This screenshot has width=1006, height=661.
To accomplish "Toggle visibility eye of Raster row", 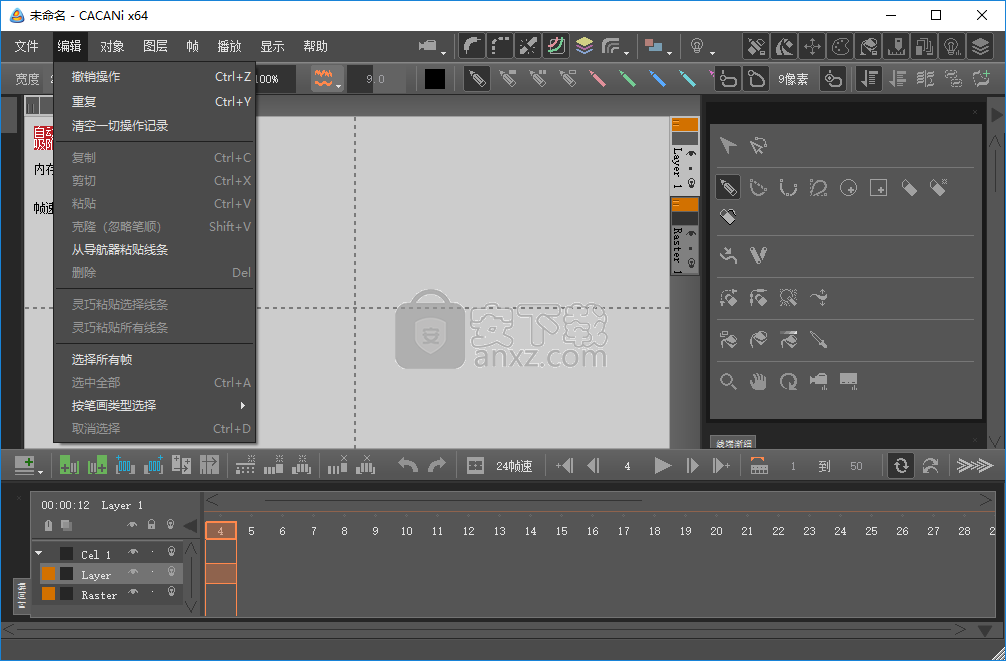I will pos(133,592).
